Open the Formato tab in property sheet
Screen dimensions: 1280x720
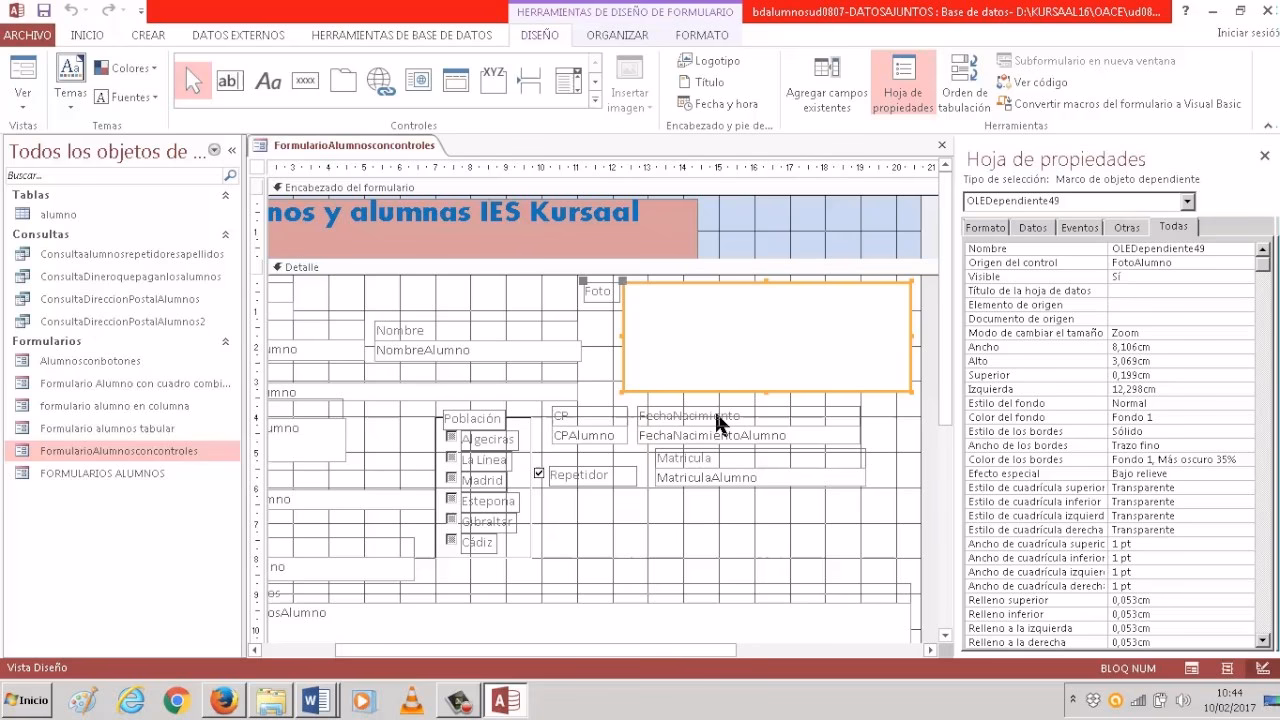(x=985, y=228)
